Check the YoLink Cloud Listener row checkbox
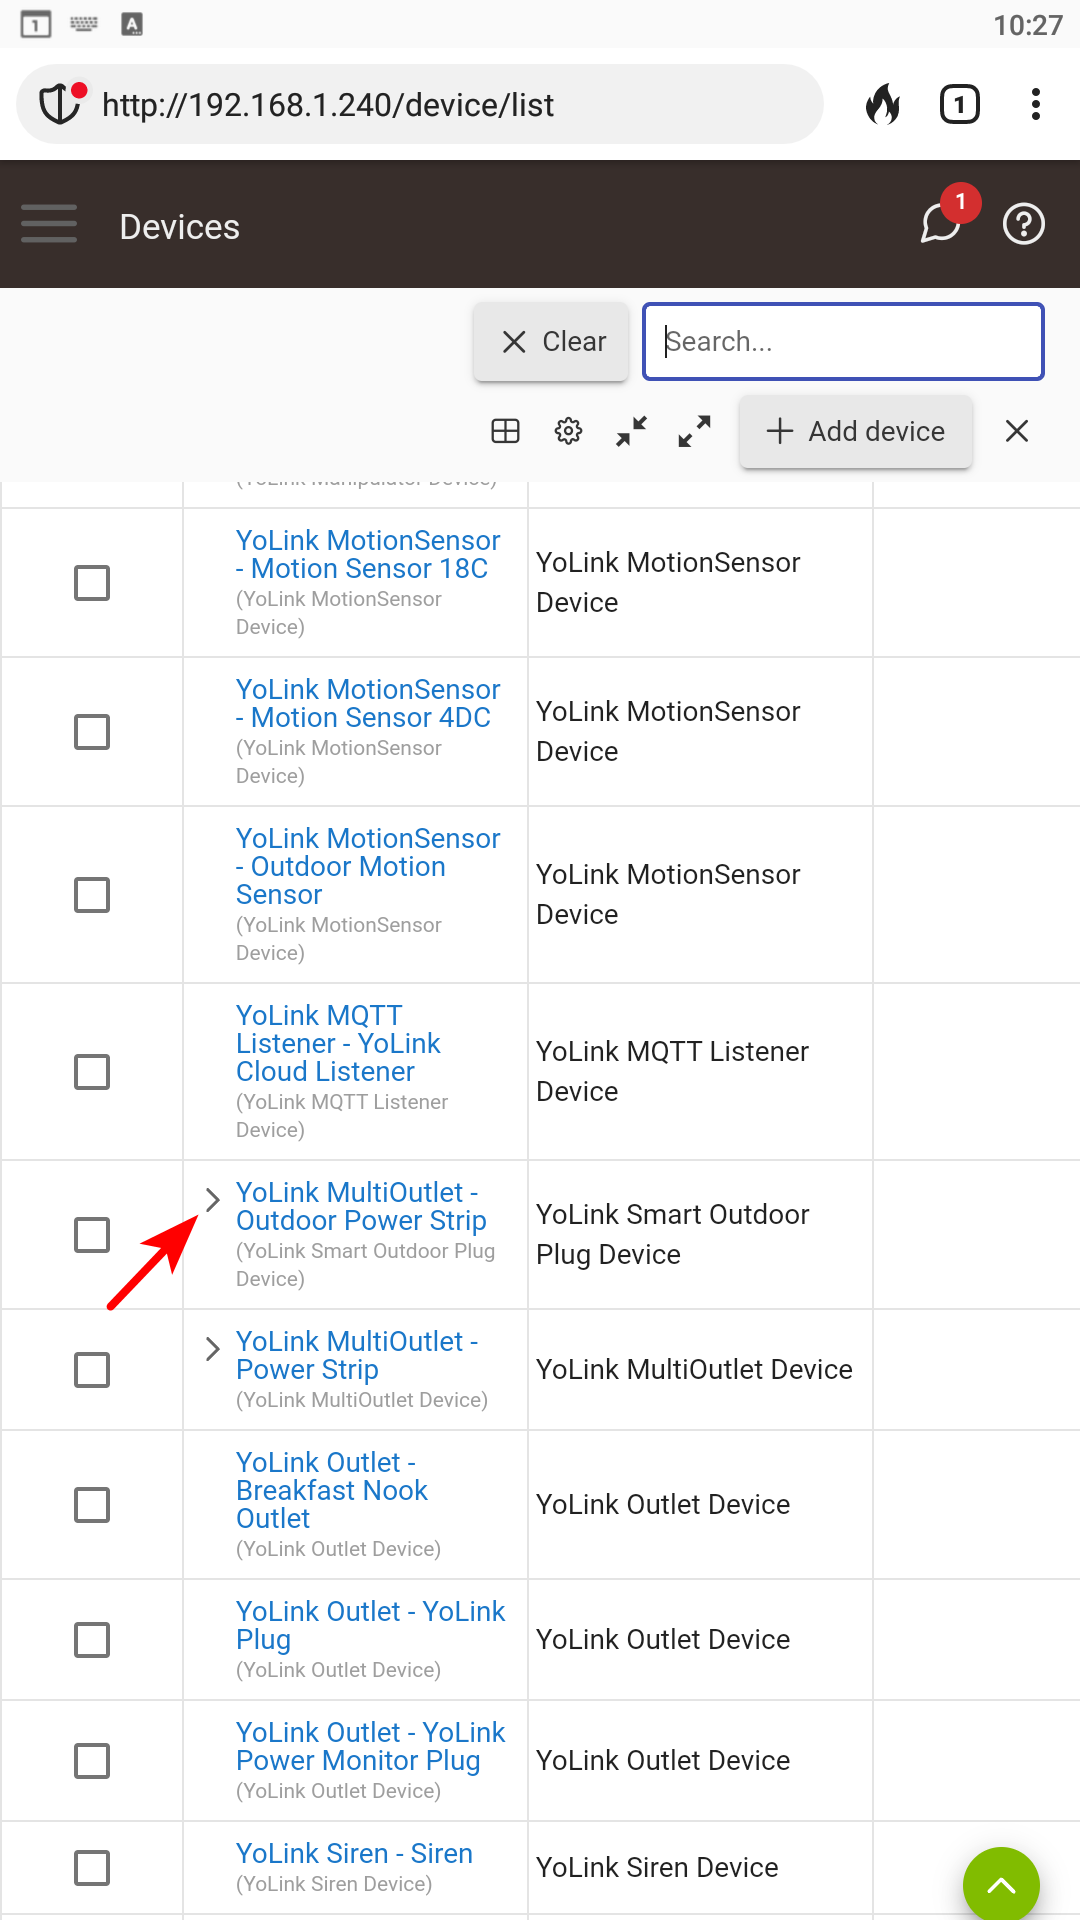The image size is (1080, 1920). (92, 1072)
